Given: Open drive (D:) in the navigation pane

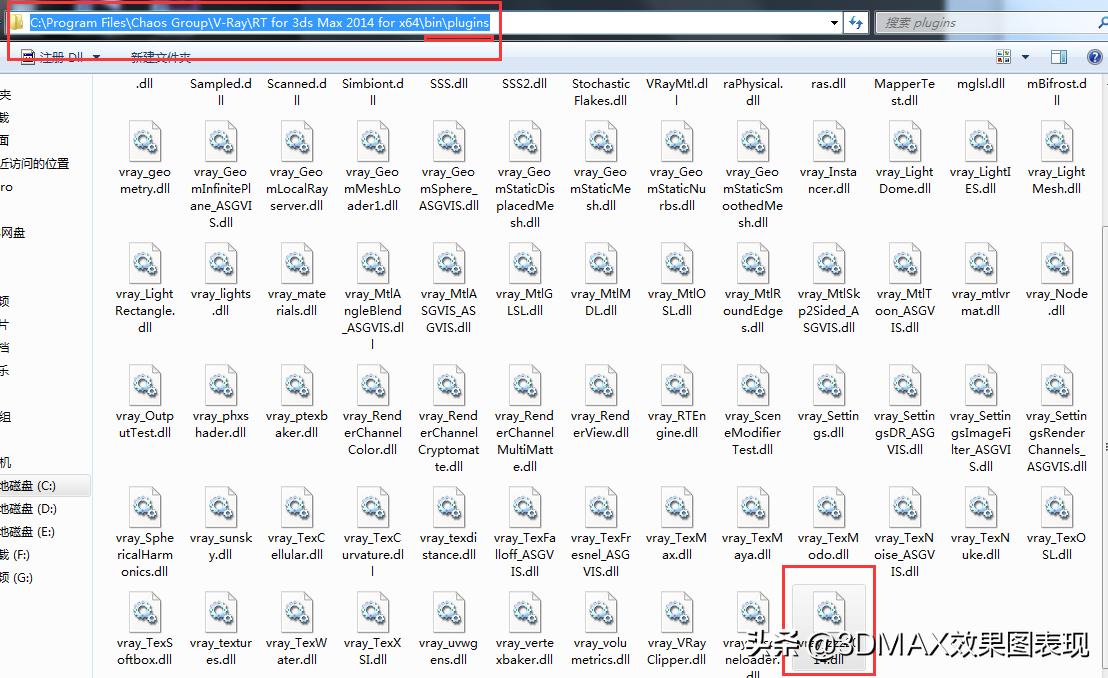Looking at the screenshot, I should pos(30,509).
